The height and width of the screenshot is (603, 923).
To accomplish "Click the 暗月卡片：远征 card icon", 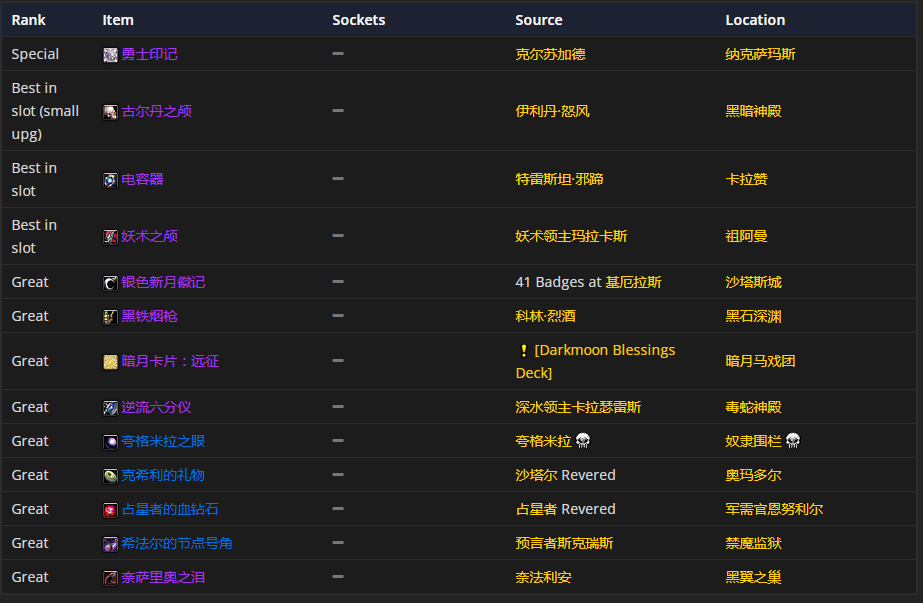I will tap(110, 362).
